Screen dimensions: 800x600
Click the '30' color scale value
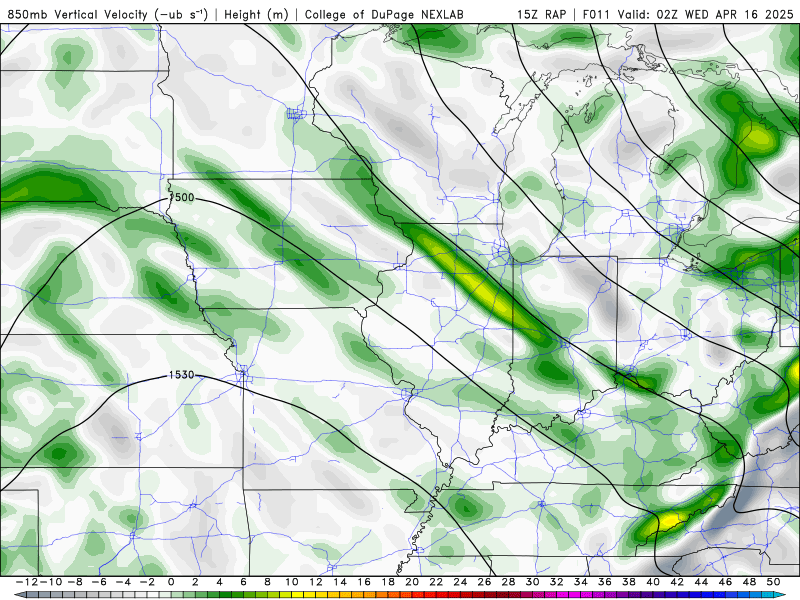point(532,582)
